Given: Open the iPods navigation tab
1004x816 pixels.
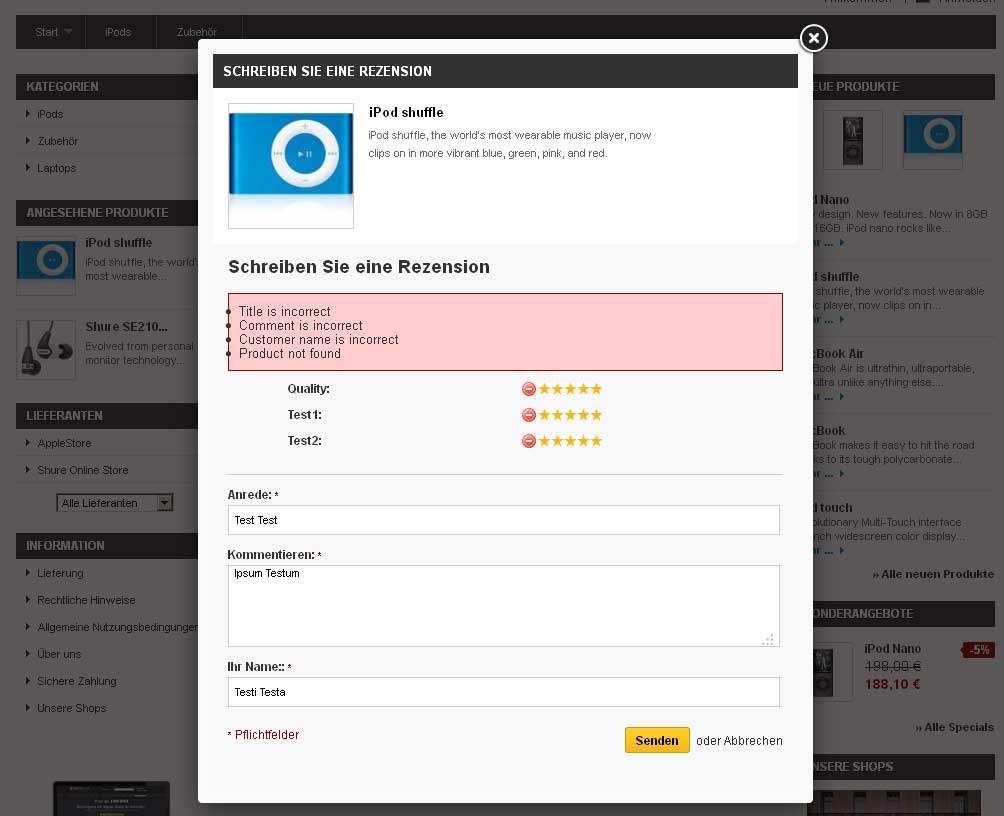Looking at the screenshot, I should click(x=118, y=32).
